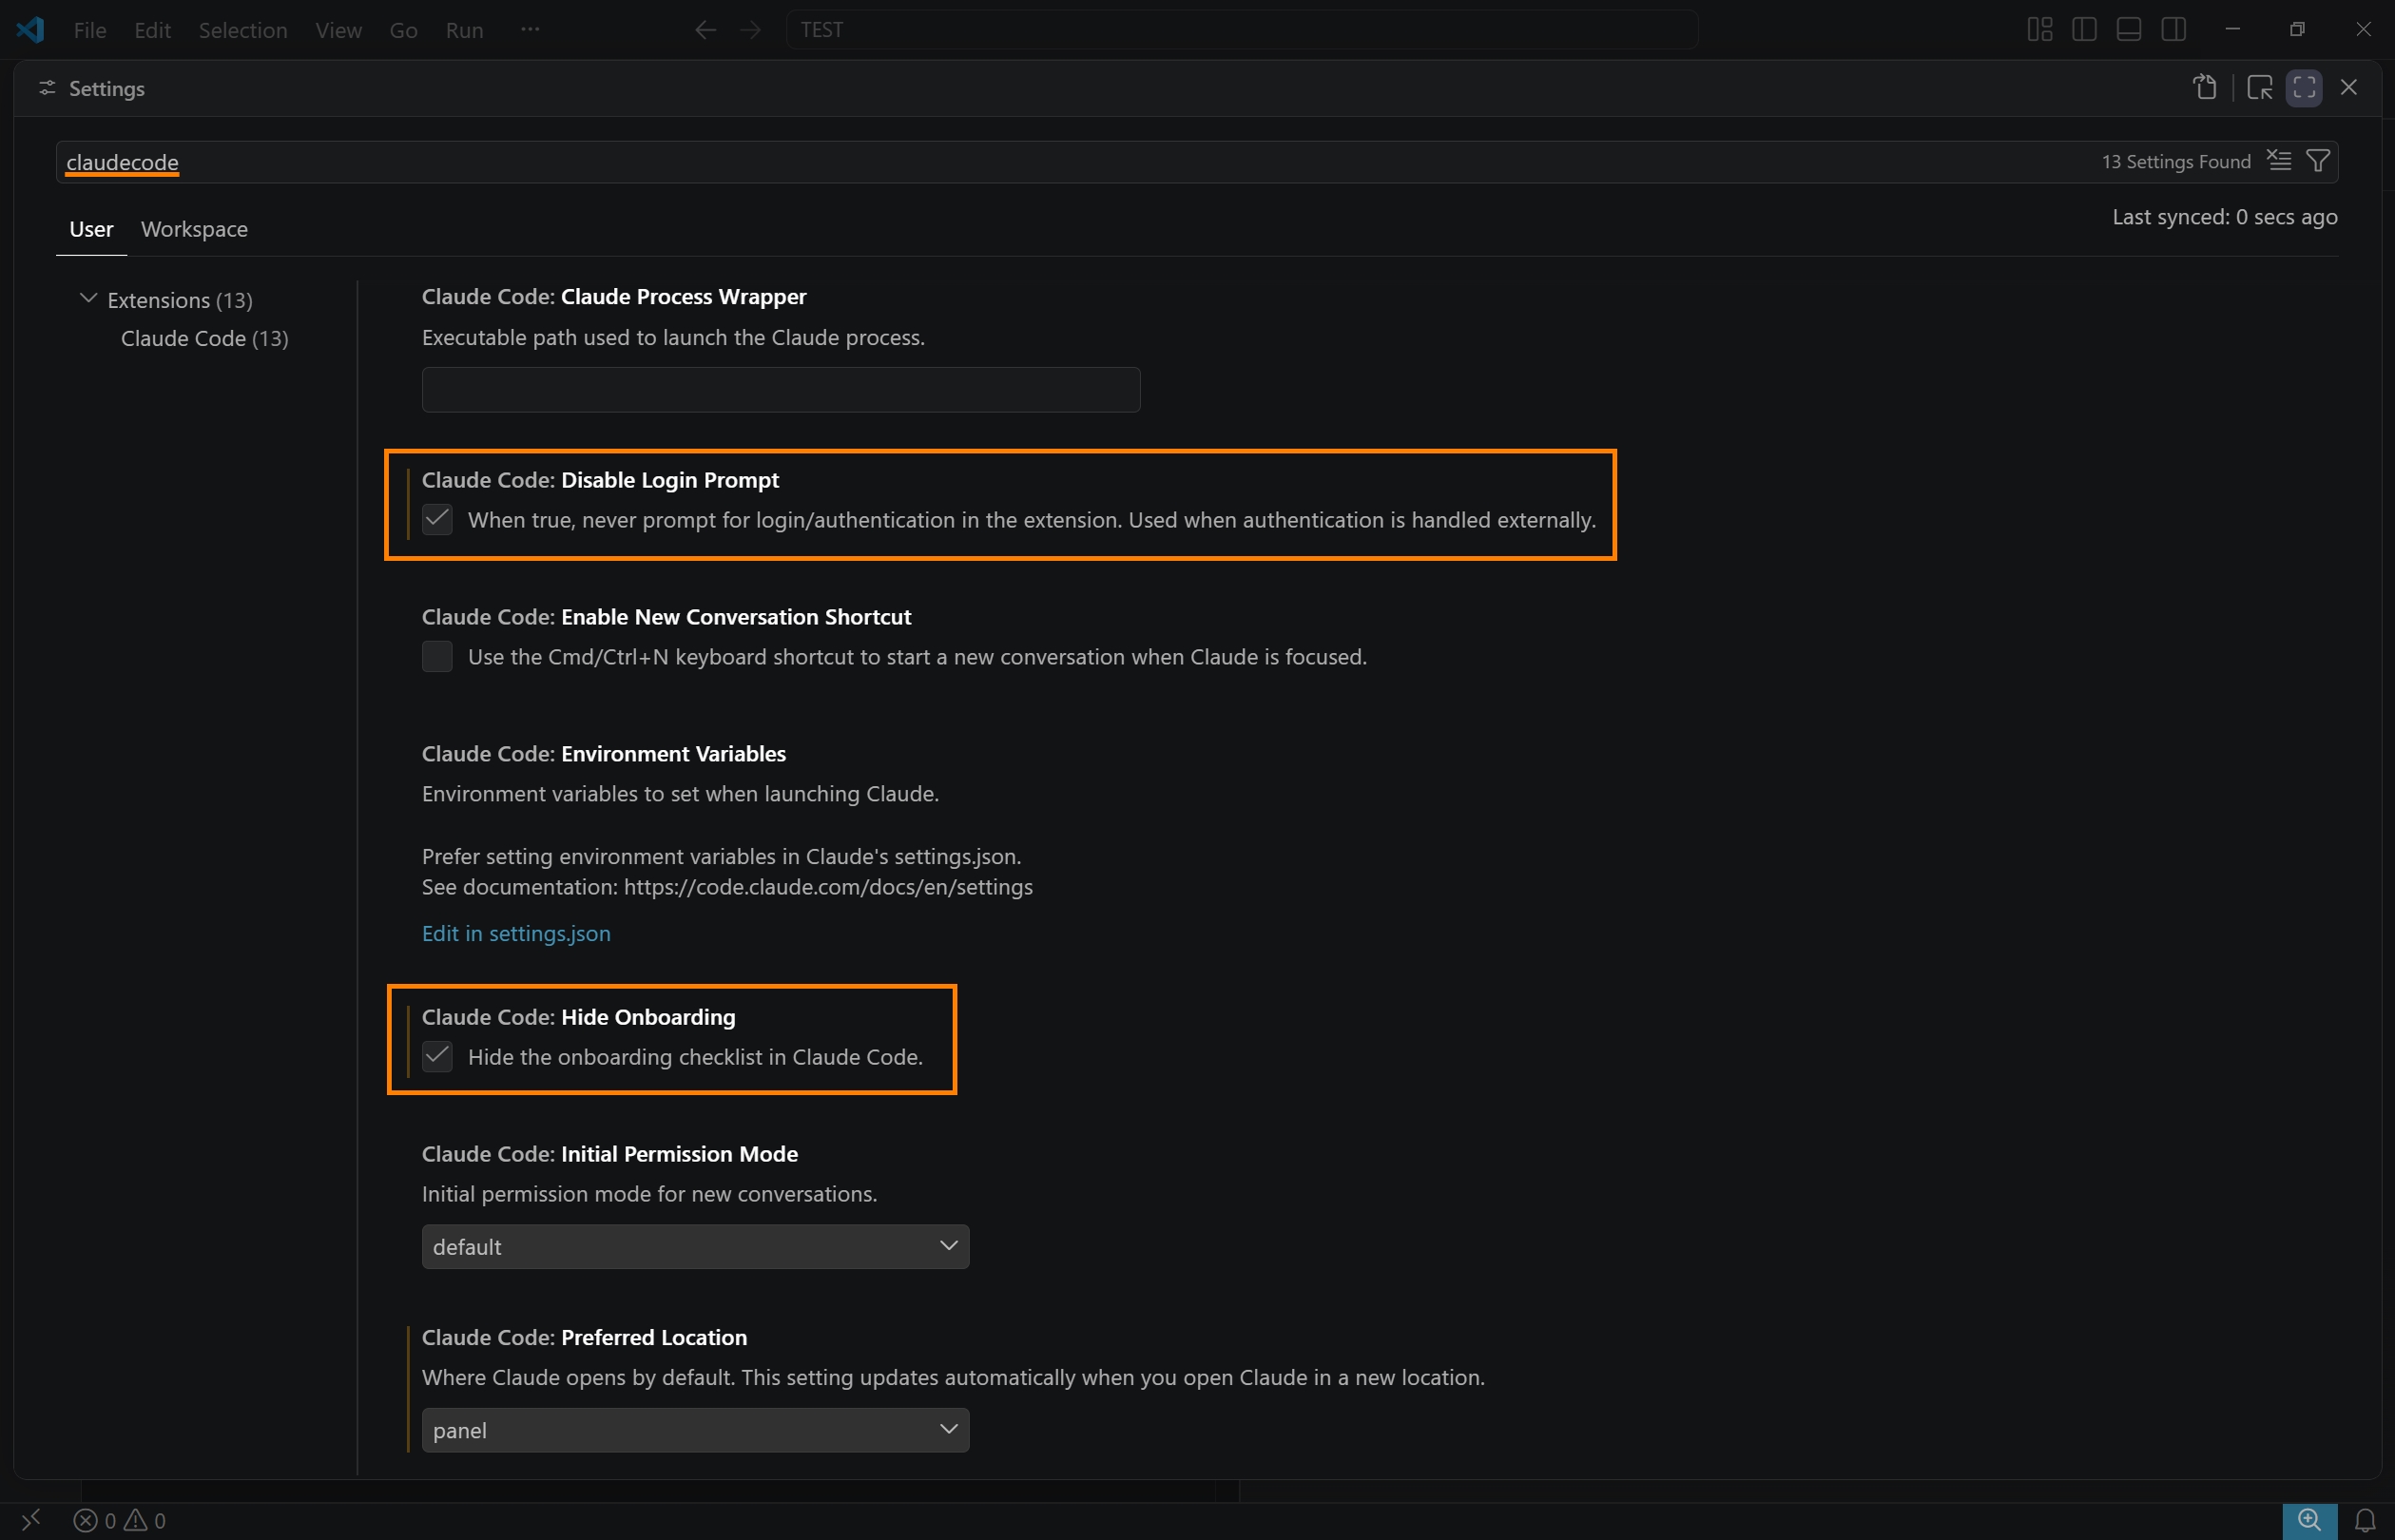The image size is (2395, 1540).
Task: Minimize the VS Code window
Action: [x=2232, y=30]
